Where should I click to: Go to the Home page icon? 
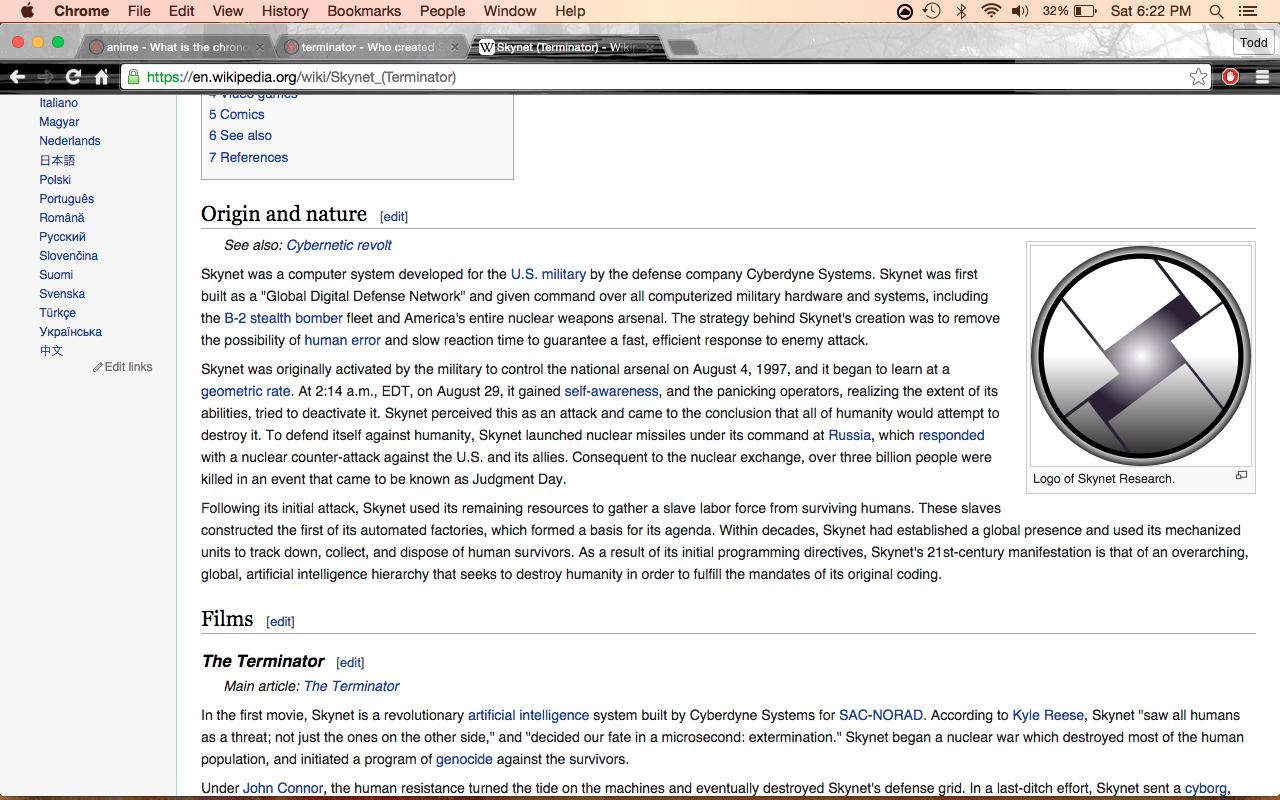tap(101, 77)
